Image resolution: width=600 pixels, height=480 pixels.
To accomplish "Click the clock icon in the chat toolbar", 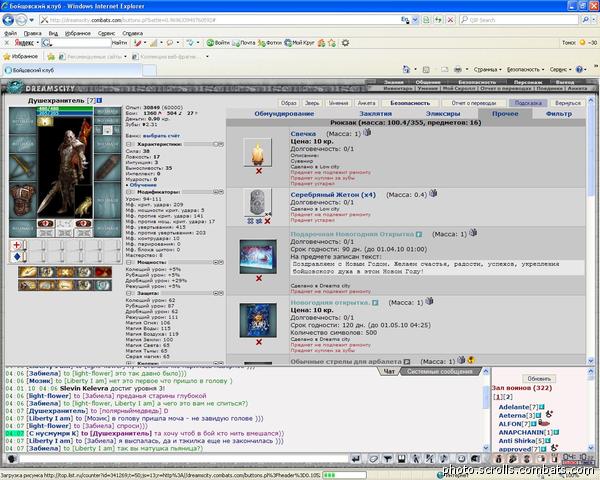I will [461, 459].
